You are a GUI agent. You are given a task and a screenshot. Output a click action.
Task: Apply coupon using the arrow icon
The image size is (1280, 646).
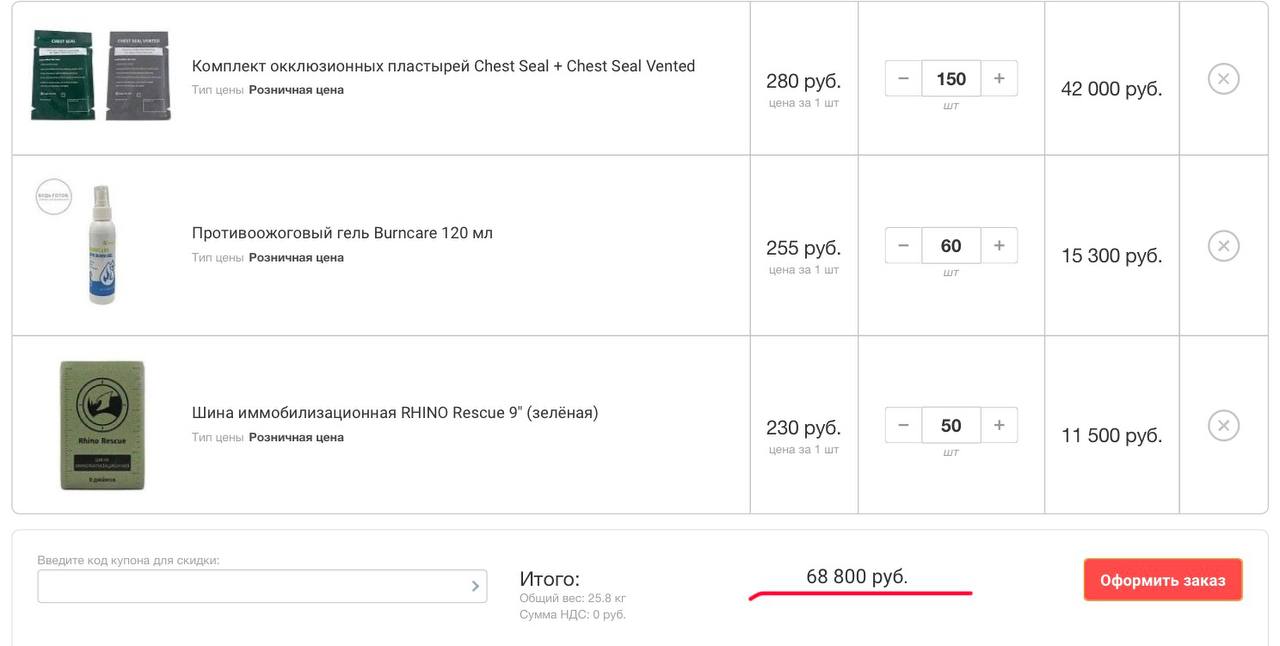pyautogui.click(x=475, y=586)
